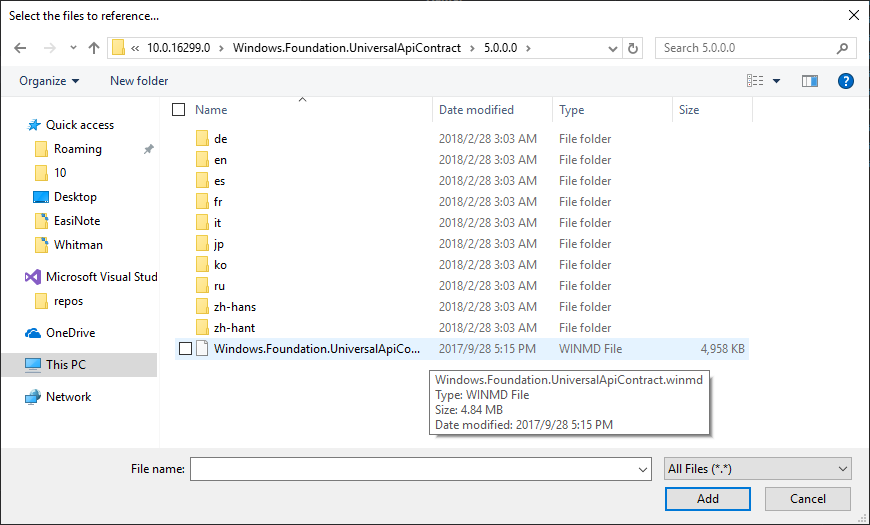
Task: Click the Add button
Action: [708, 498]
